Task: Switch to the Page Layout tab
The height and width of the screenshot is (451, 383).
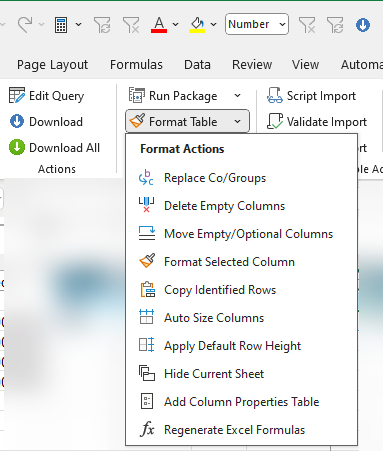Action: pos(53,65)
